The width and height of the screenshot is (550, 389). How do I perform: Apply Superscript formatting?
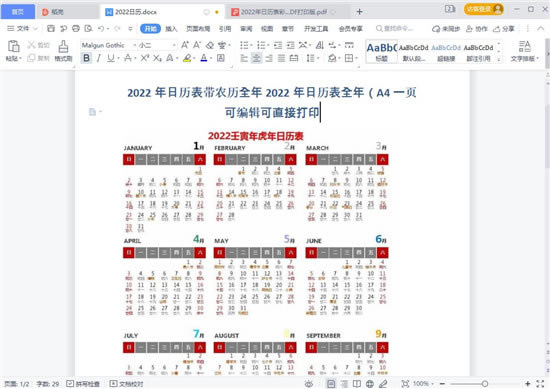click(x=145, y=58)
